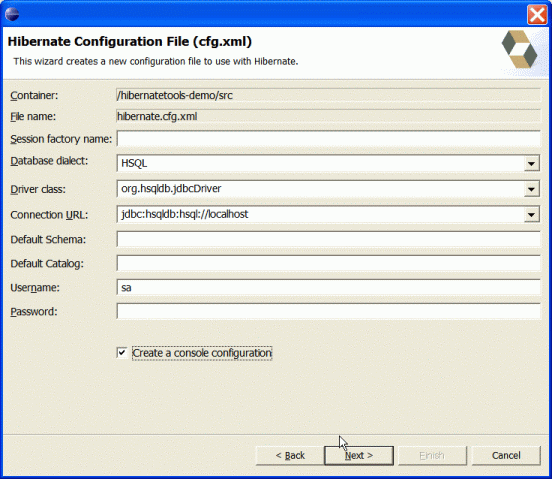Click the File name label
Viewport: 552px width, 479px height.
[x=33, y=117]
